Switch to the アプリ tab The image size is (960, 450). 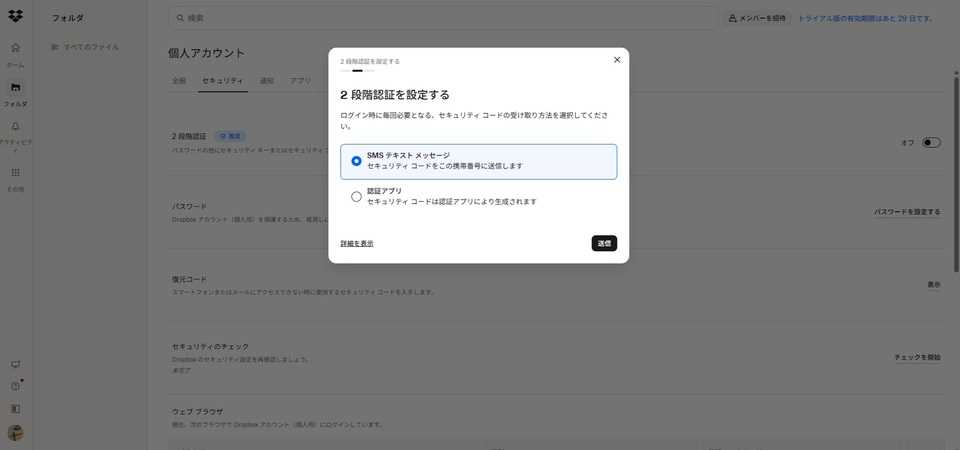(x=300, y=81)
